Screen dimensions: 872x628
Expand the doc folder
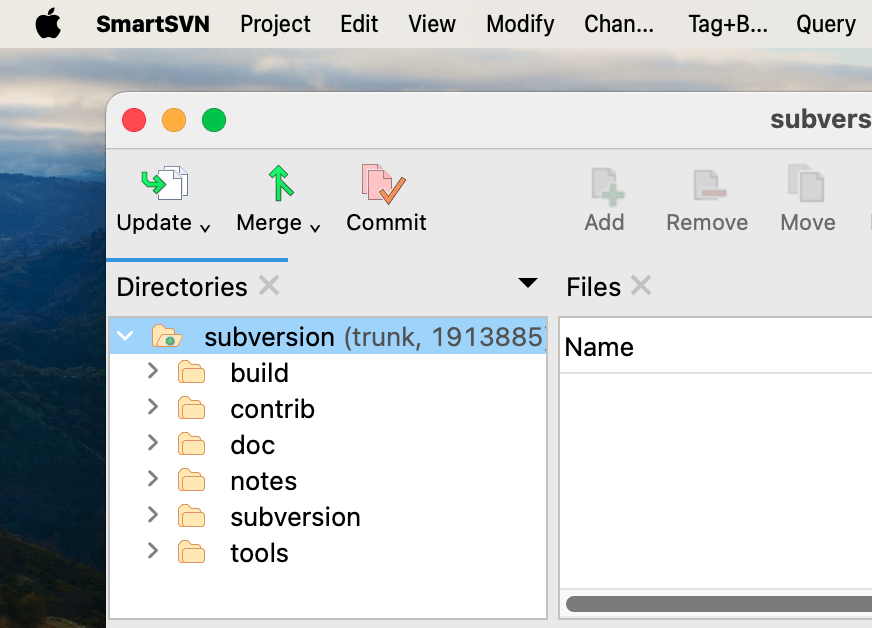[x=153, y=444]
